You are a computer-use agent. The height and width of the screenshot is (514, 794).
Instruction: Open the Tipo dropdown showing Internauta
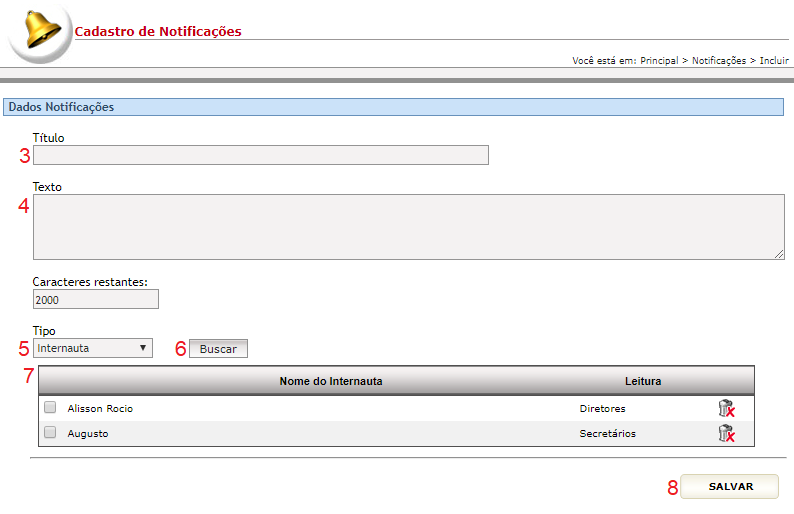(x=93, y=348)
